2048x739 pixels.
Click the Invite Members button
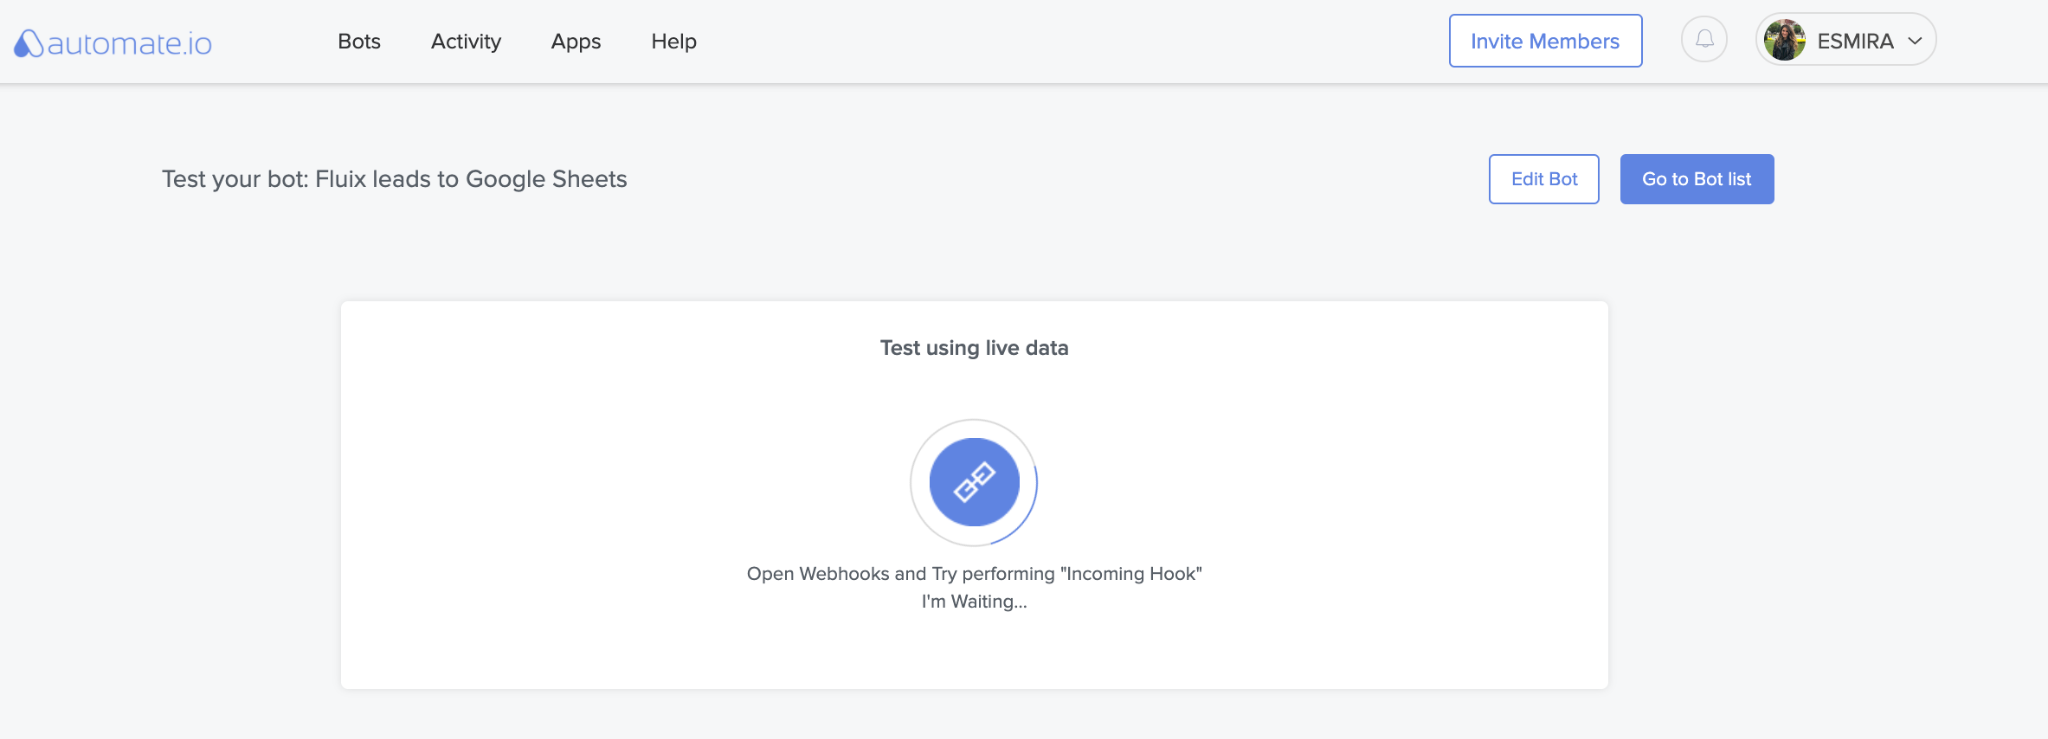pyautogui.click(x=1545, y=41)
